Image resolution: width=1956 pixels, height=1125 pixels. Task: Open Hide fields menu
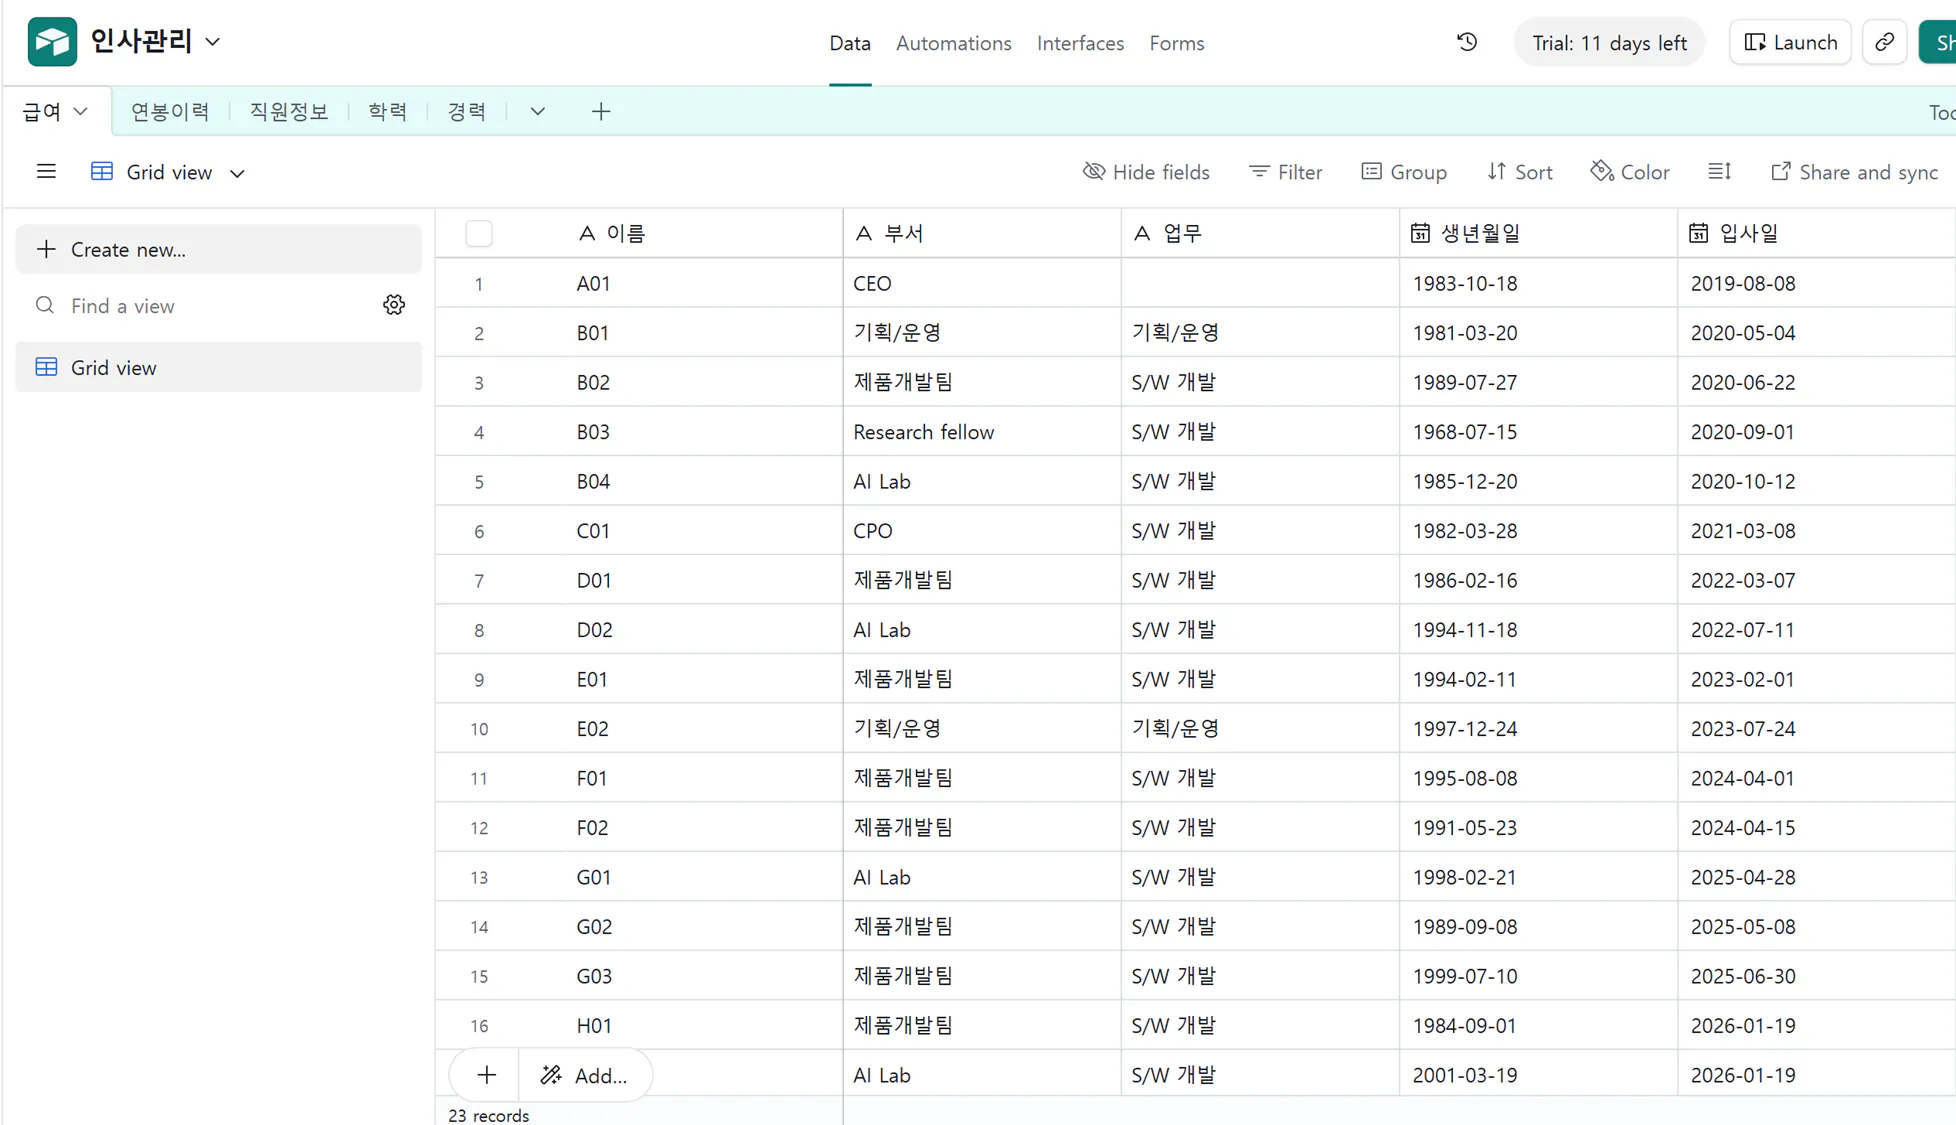[x=1146, y=172]
